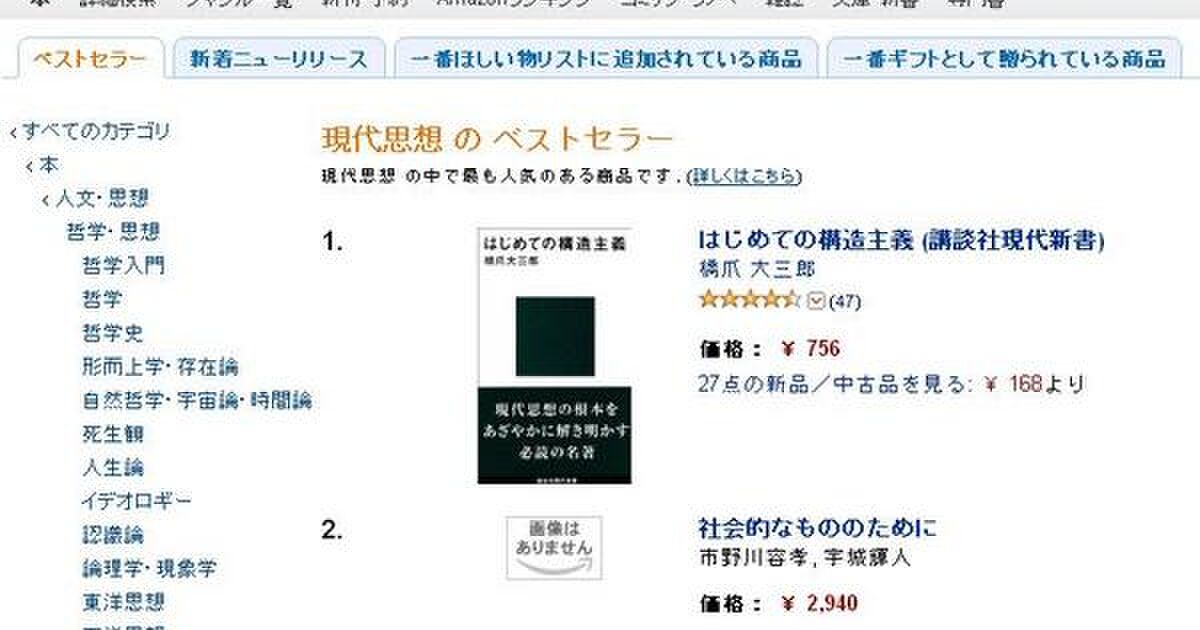1200x630 pixels.
Task: Switch to the 新着ニューリリース tab
Action: [x=279, y=58]
